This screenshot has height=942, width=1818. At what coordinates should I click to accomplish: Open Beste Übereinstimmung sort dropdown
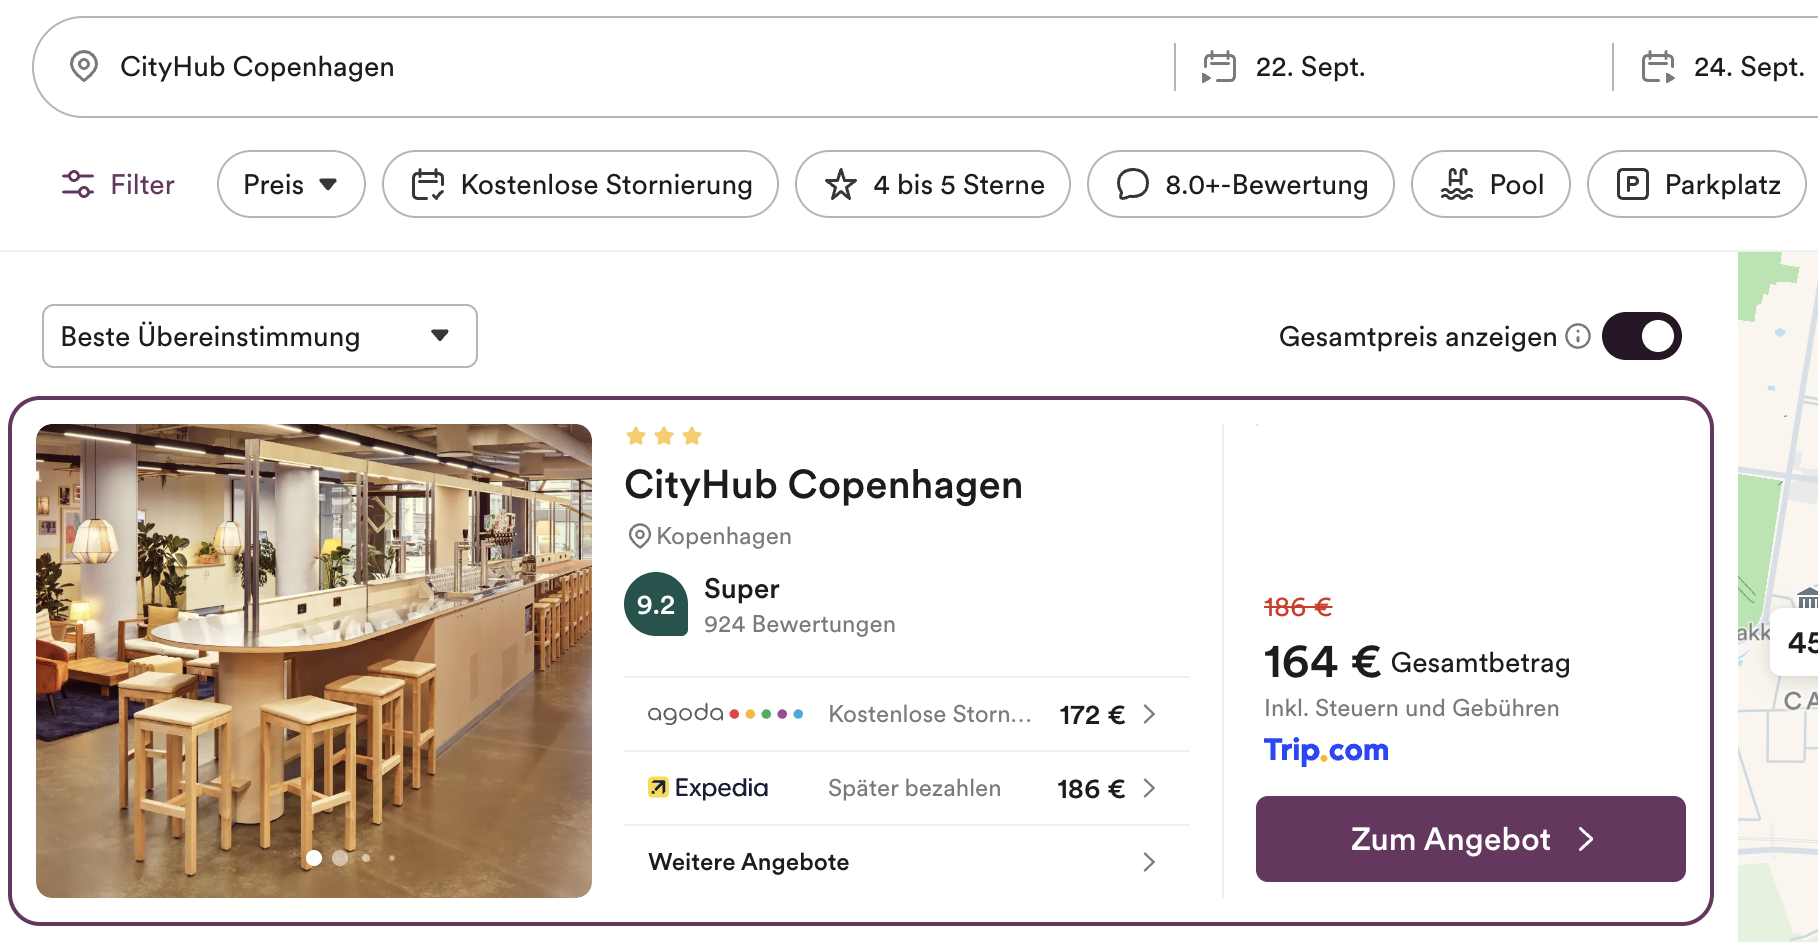(x=260, y=336)
